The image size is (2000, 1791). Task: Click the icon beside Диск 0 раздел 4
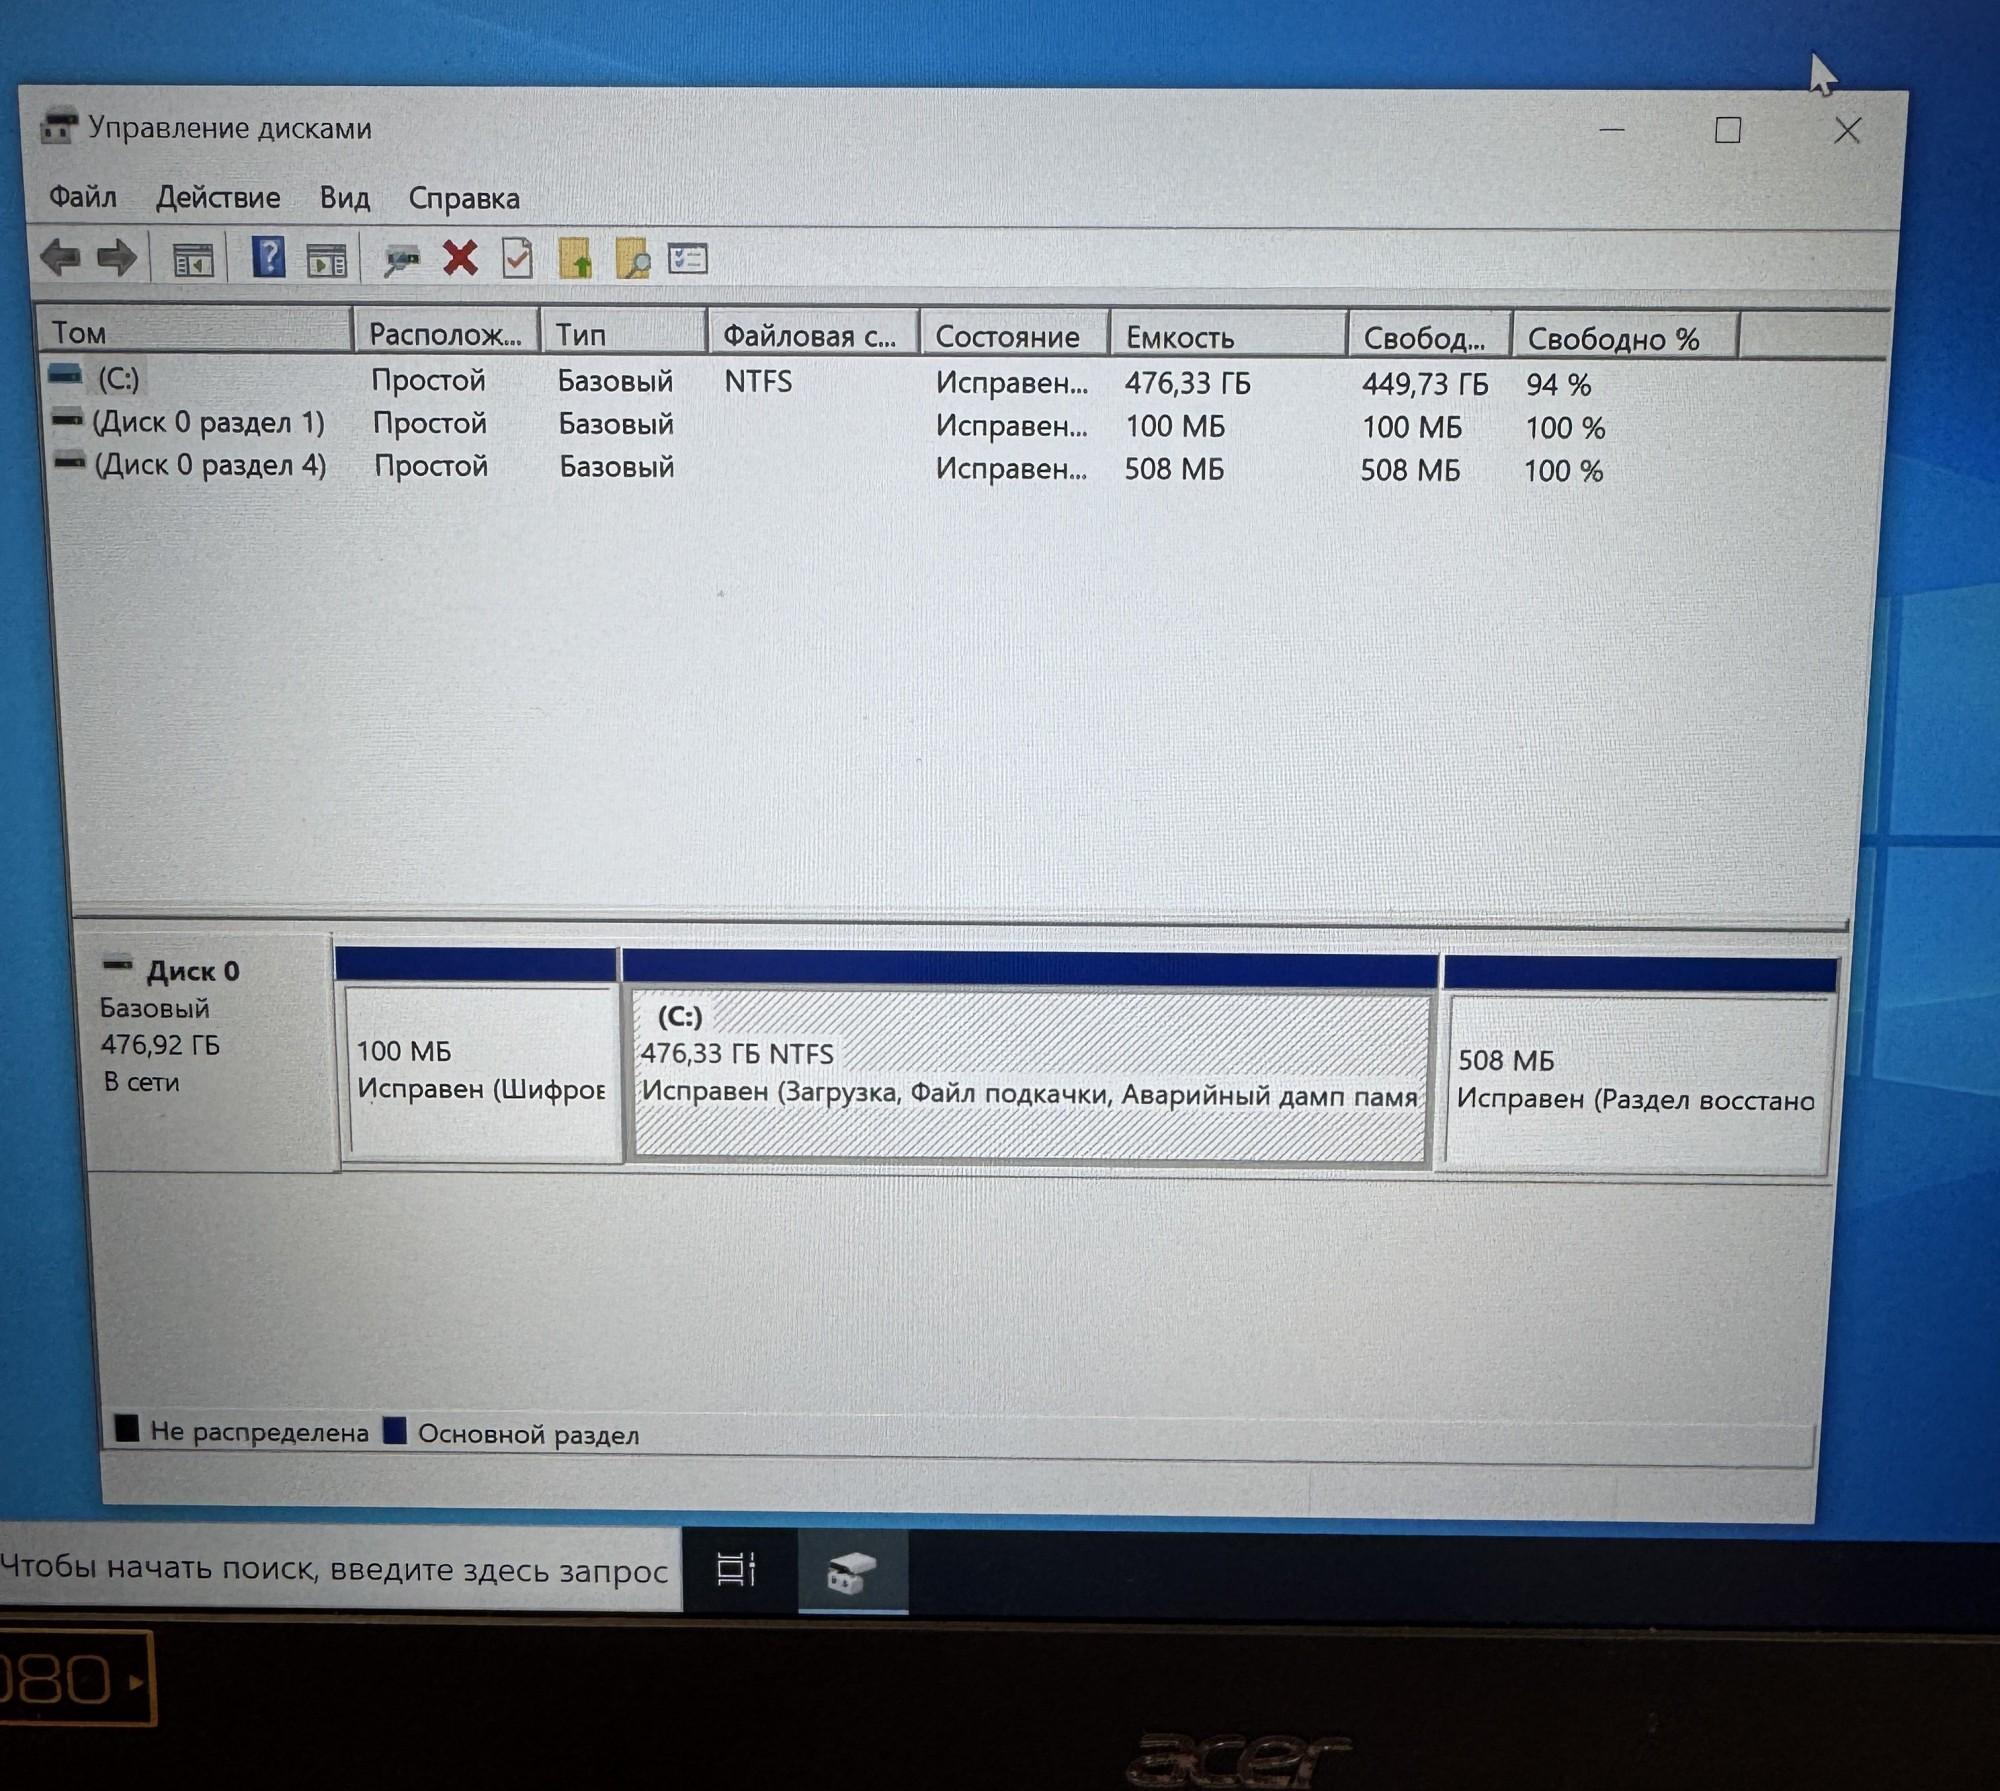69,463
